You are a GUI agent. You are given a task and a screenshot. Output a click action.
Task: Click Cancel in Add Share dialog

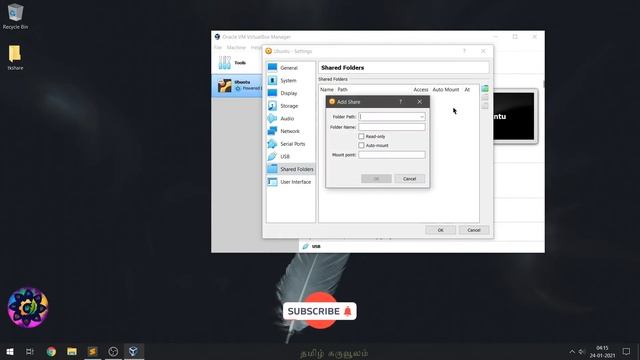click(x=409, y=179)
